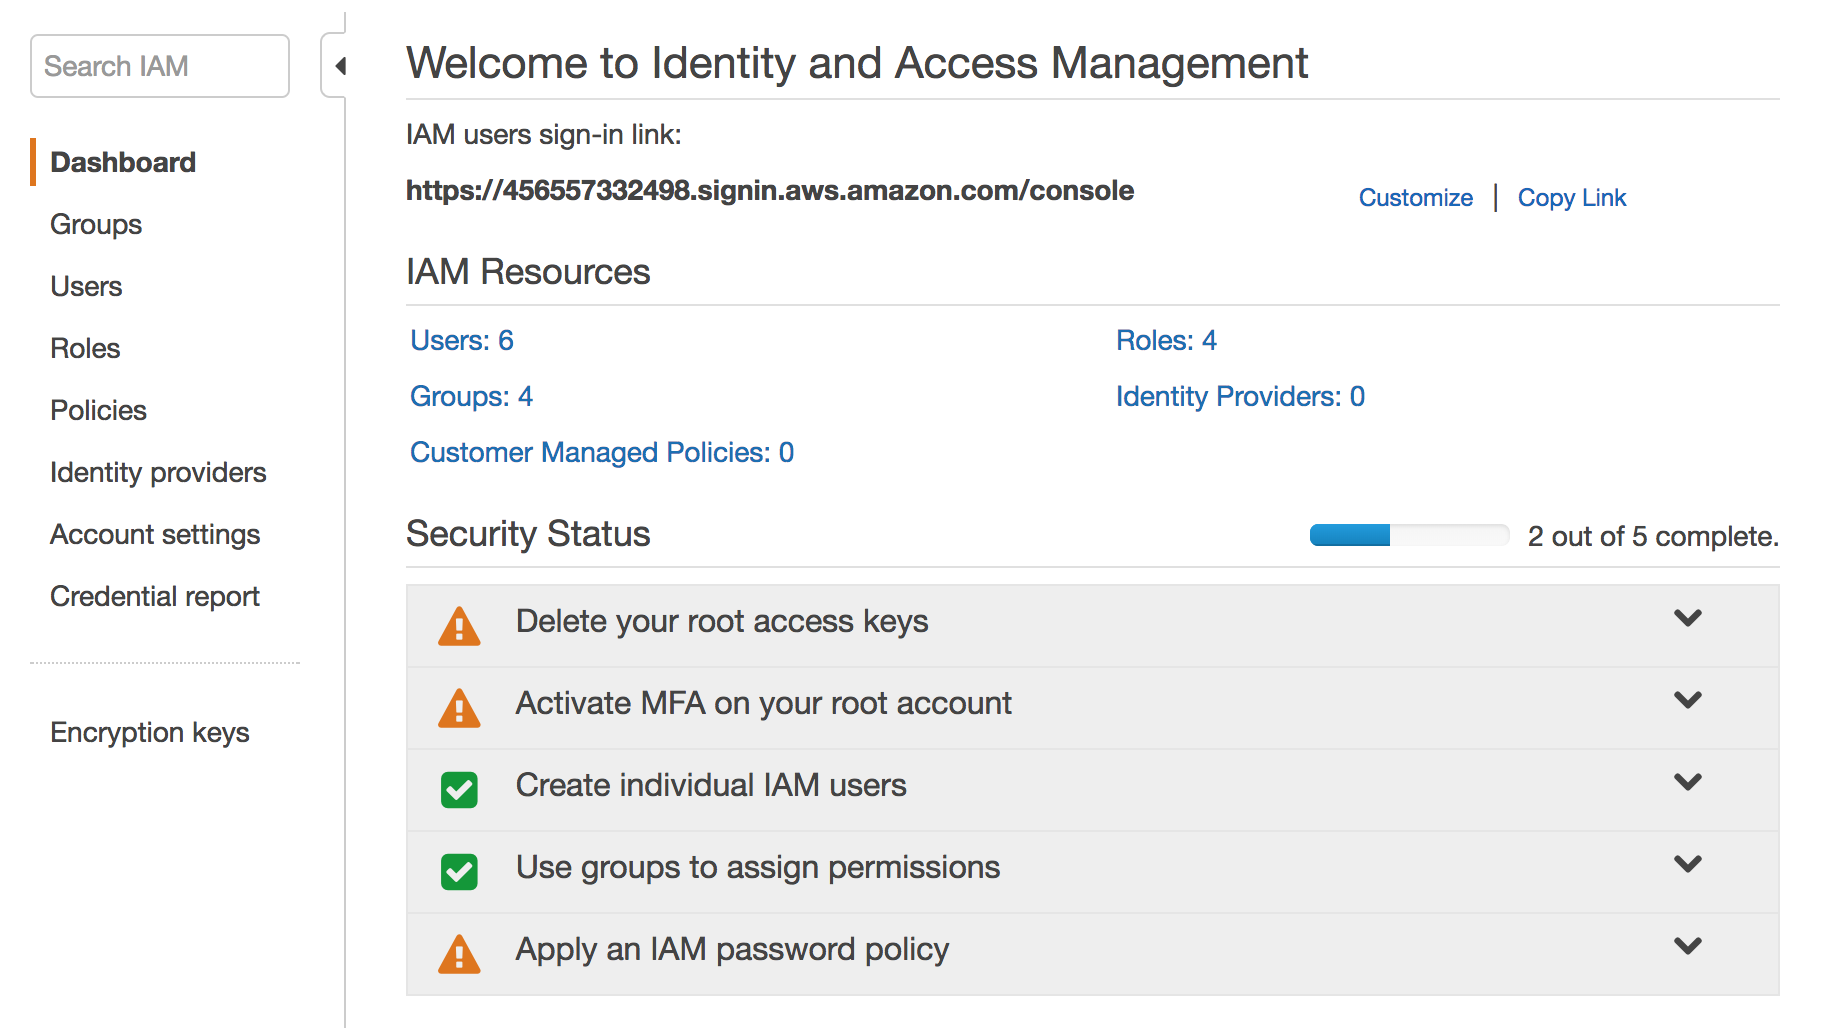
Task: Expand the Create individual IAM users chevron
Action: [1687, 783]
